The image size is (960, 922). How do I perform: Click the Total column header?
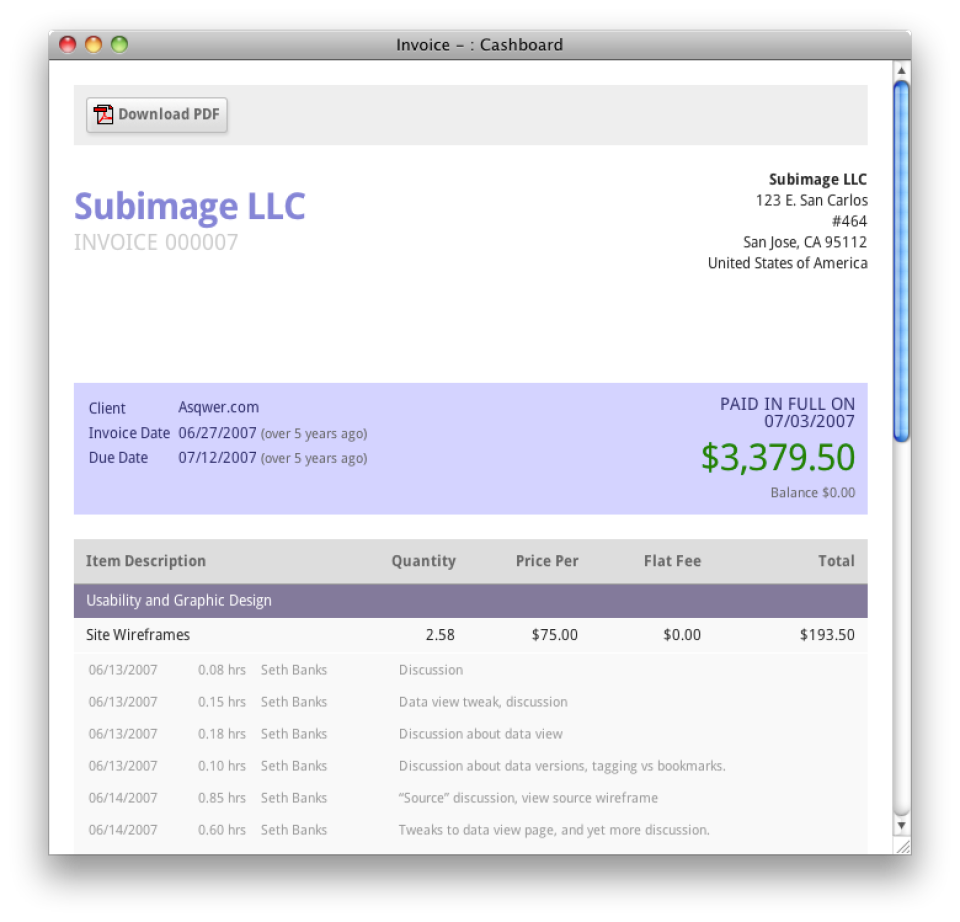(x=838, y=561)
